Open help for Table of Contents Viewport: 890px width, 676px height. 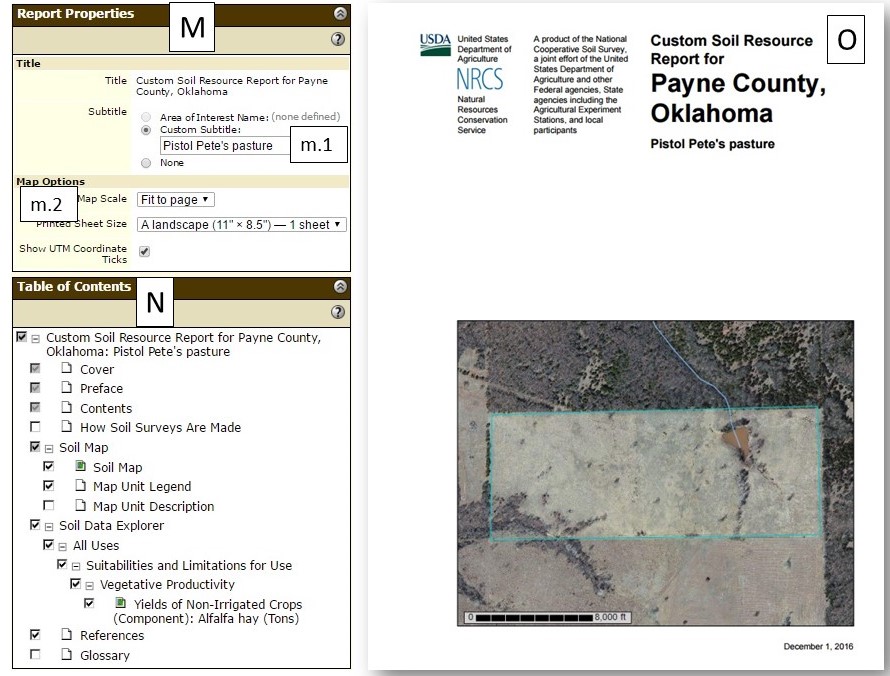(x=338, y=312)
